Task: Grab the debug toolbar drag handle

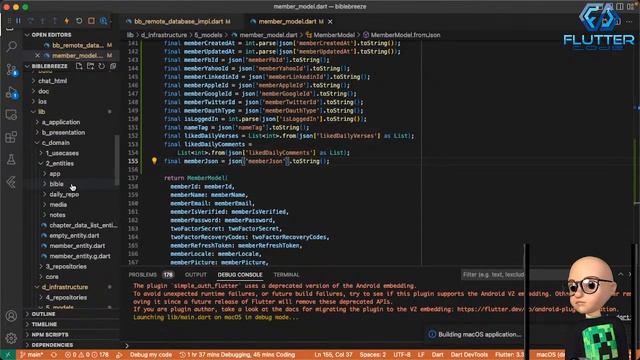Action: click(x=9, y=21)
